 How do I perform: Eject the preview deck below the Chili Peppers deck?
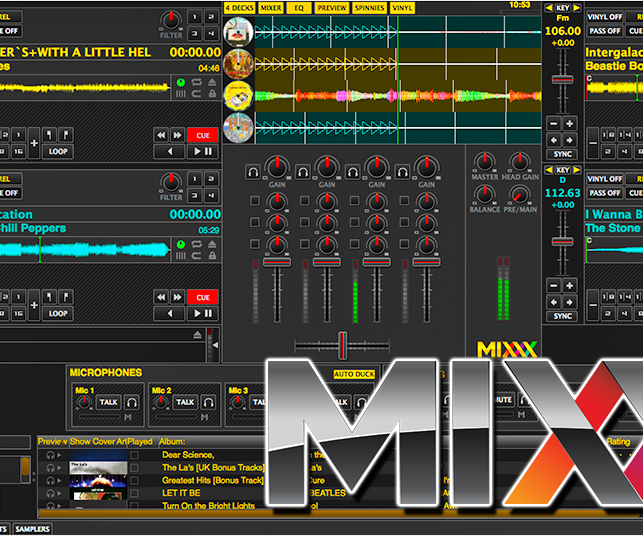pyautogui.click(x=197, y=335)
